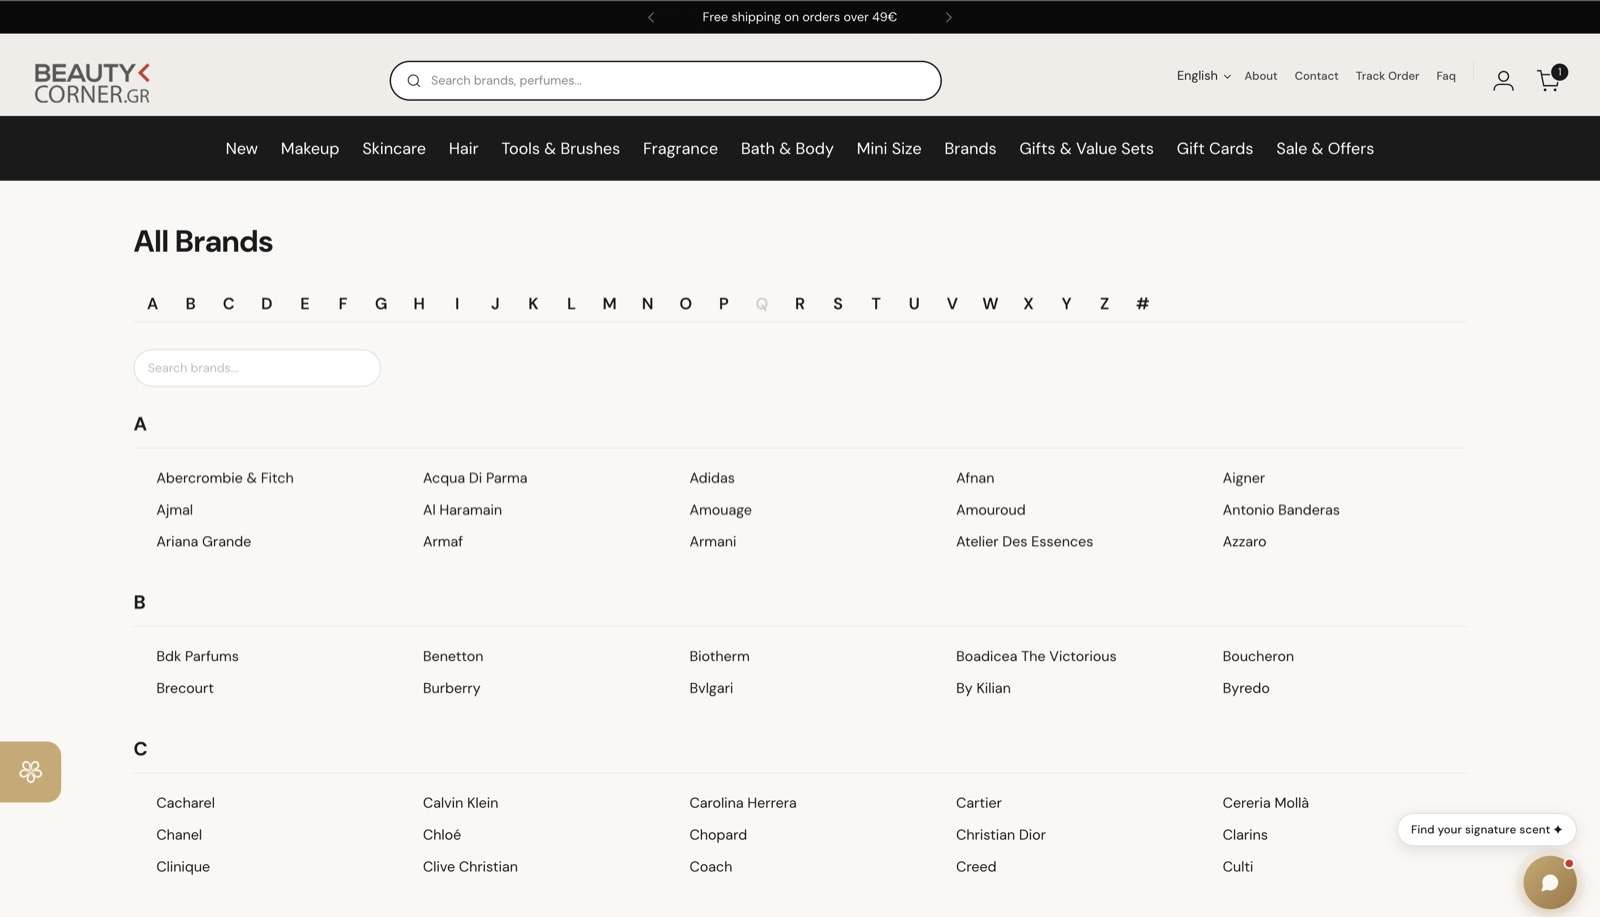Open the Armani brand page

(713, 542)
